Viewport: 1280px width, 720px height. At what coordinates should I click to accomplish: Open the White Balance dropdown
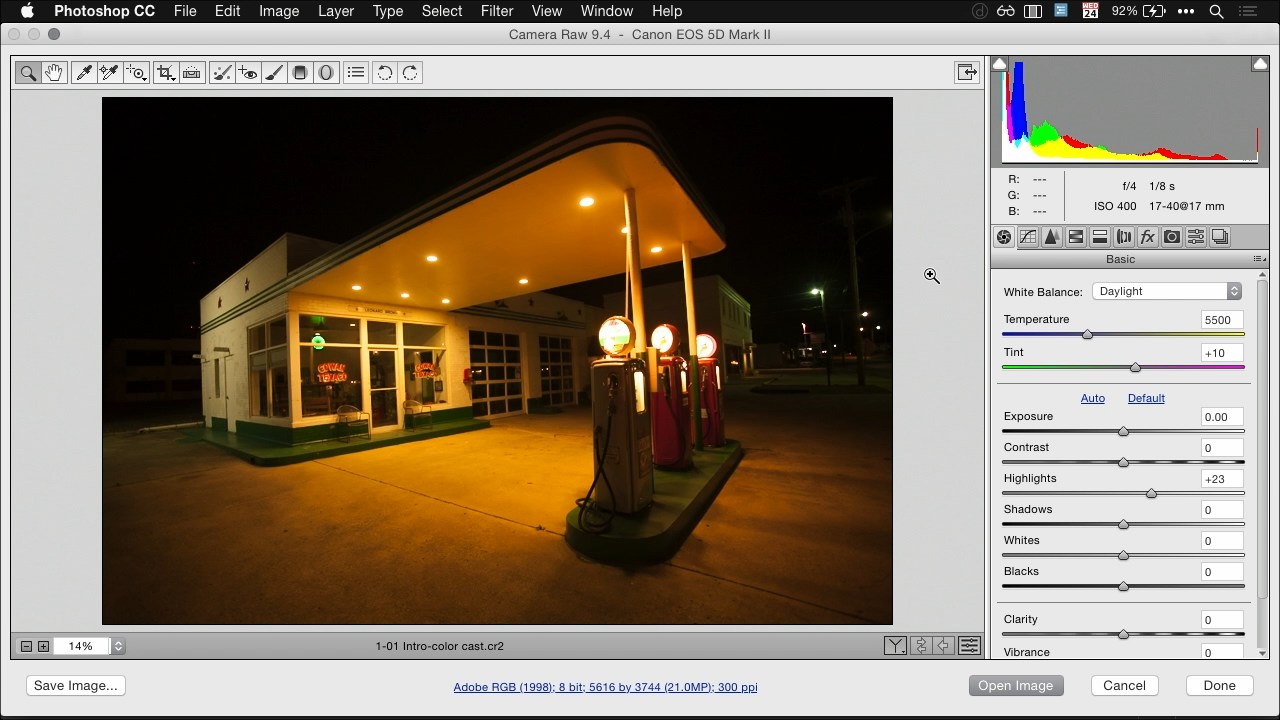point(1167,291)
